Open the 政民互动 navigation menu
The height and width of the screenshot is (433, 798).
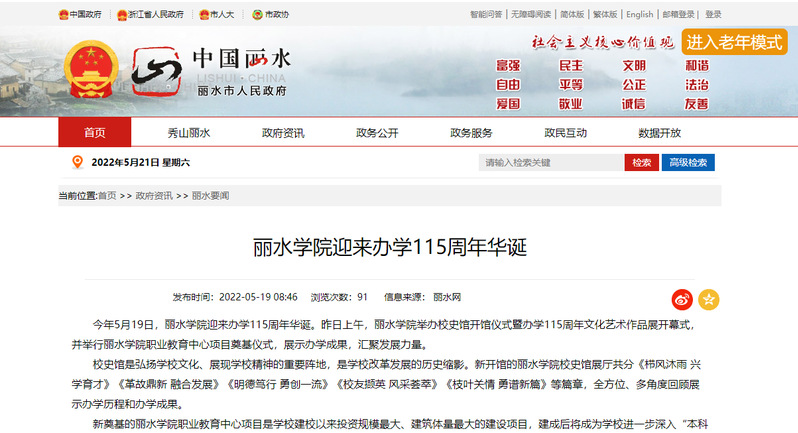[565, 133]
